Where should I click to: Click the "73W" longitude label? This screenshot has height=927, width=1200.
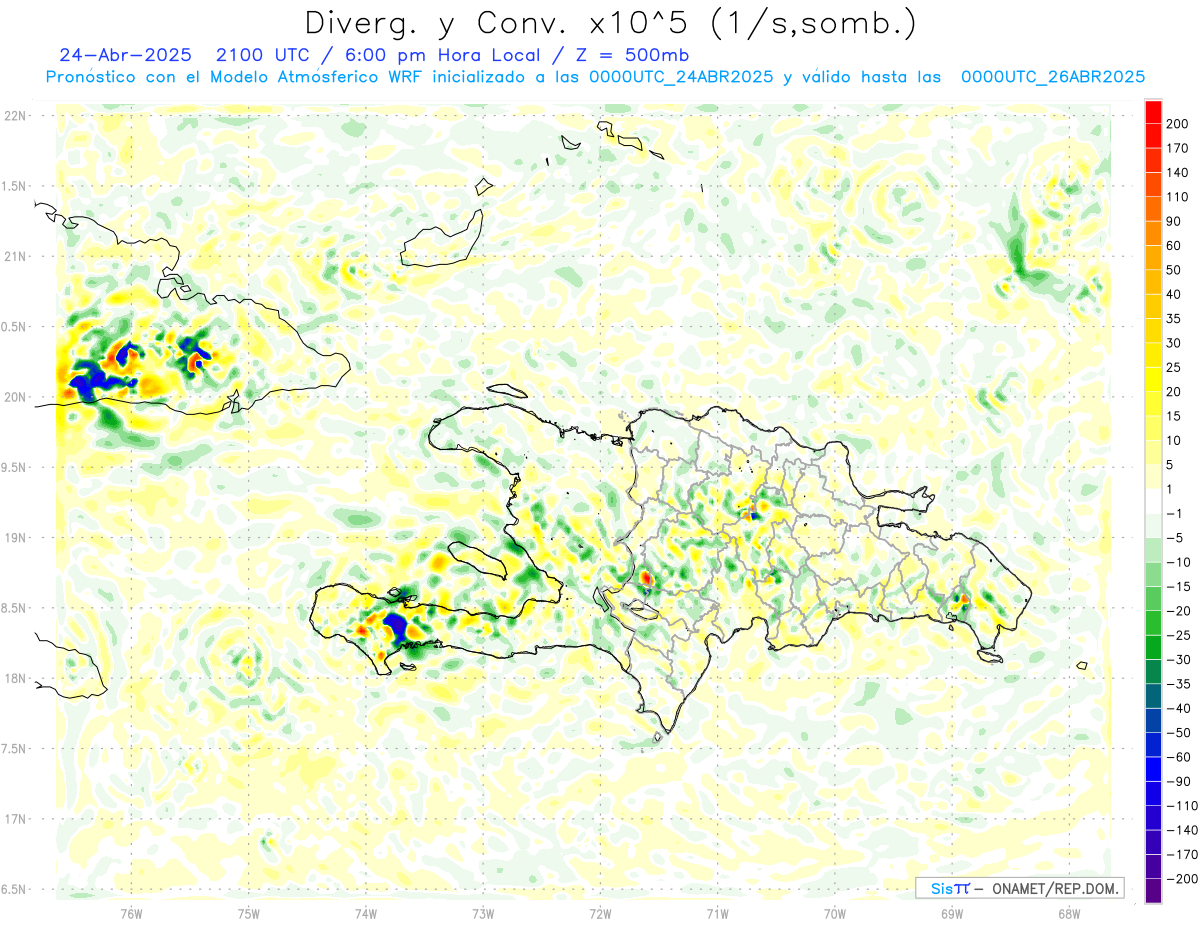483,913
